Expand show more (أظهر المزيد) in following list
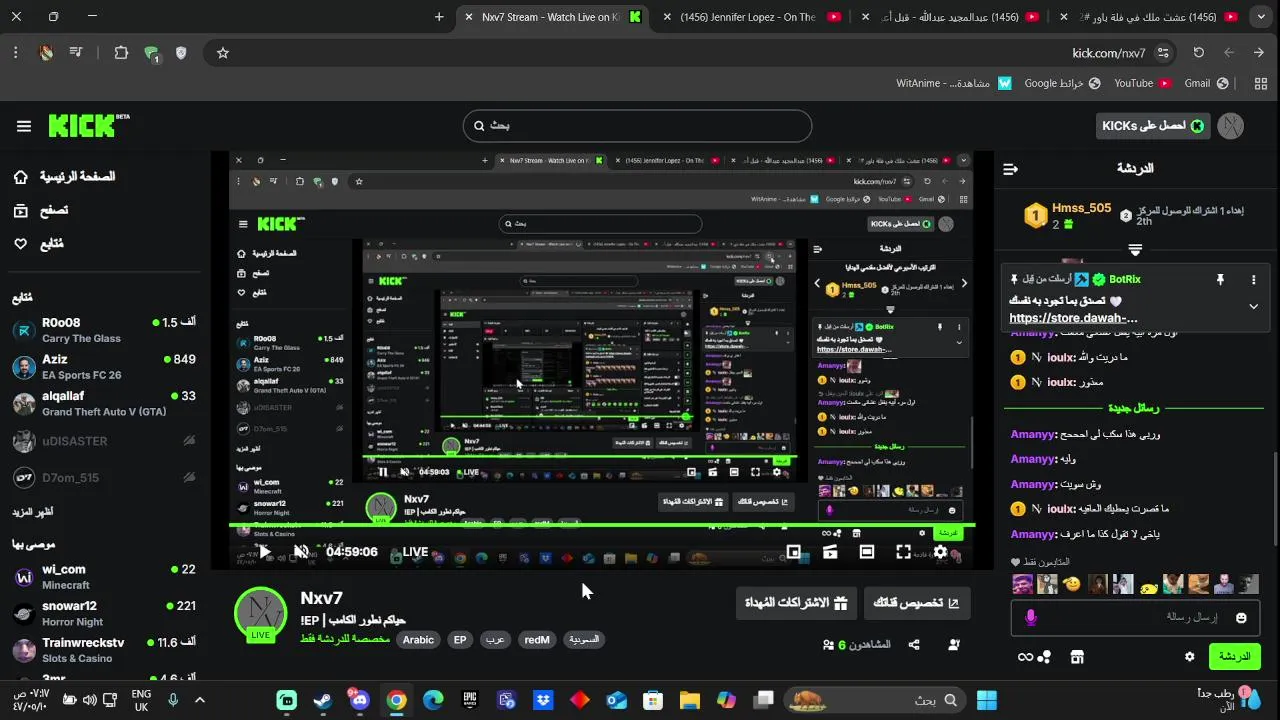This screenshot has height=720, width=1280. [x=33, y=512]
